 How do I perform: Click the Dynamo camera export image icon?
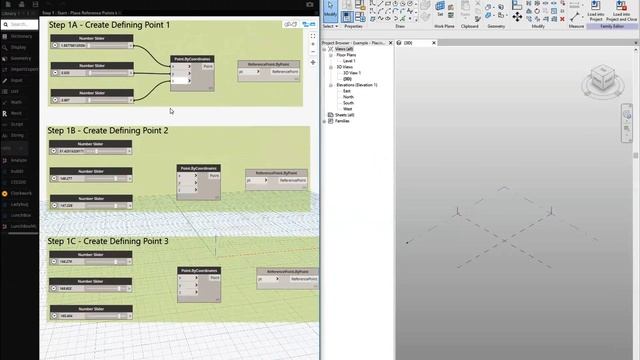(x=310, y=4)
